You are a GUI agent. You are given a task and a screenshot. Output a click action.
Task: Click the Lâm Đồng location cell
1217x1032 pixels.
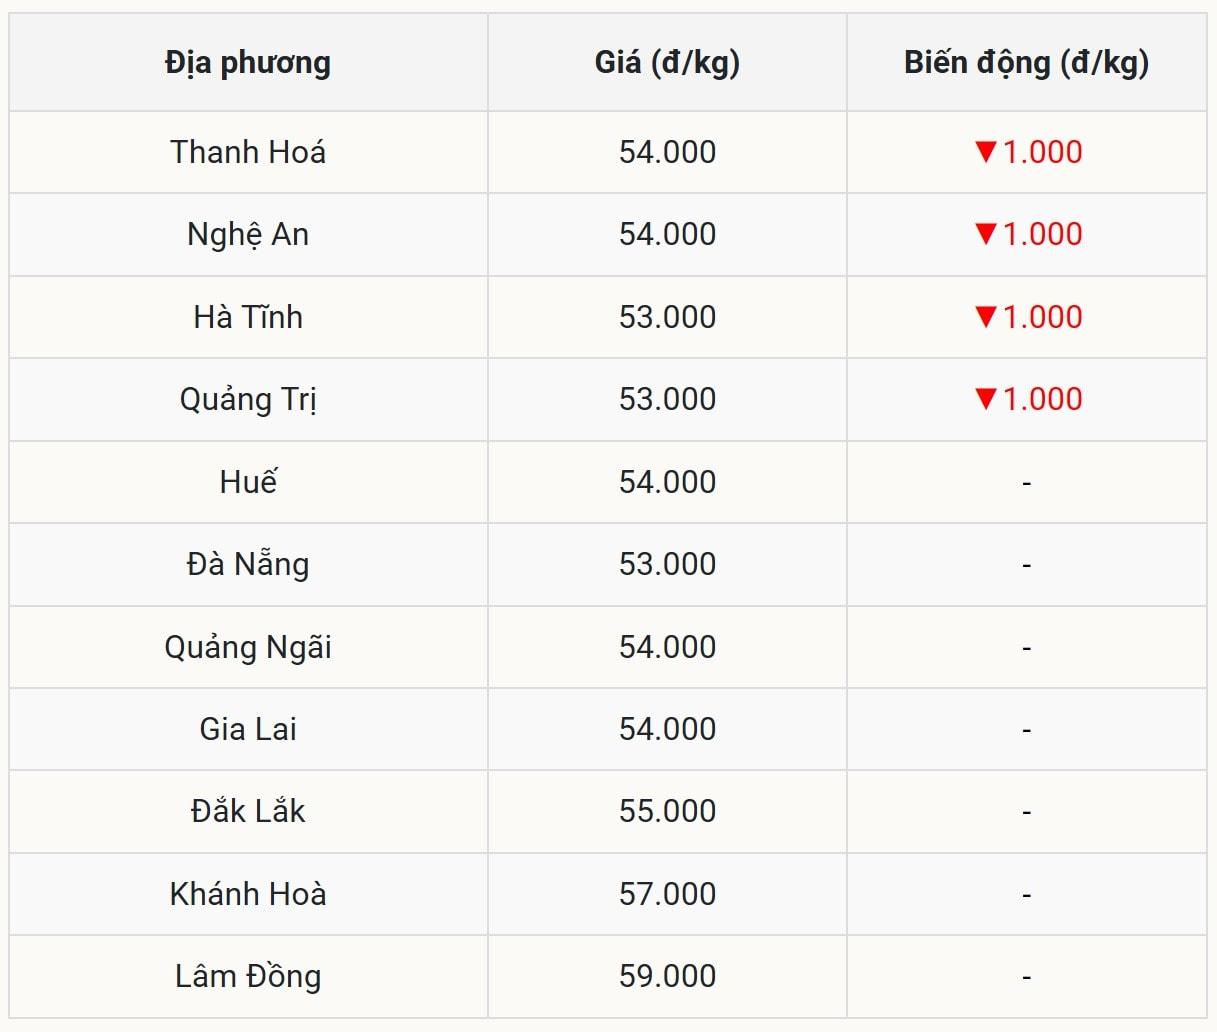pos(248,976)
